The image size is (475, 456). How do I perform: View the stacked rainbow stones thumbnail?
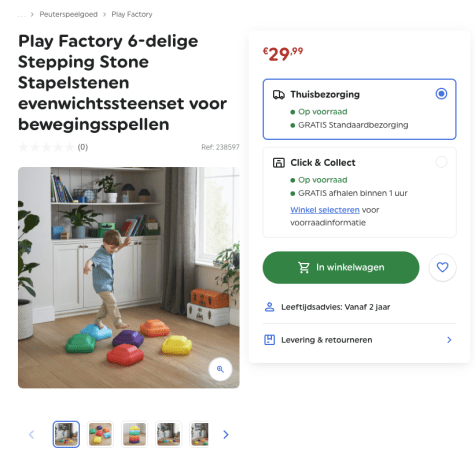tap(134, 434)
